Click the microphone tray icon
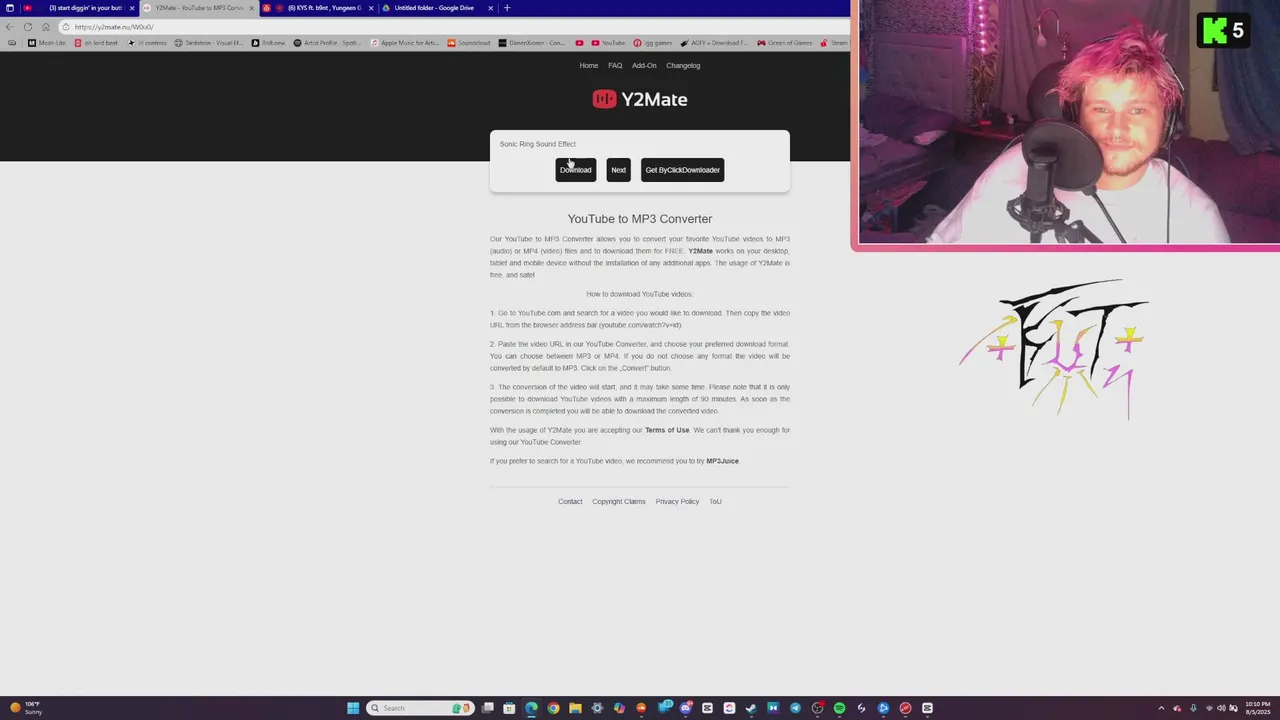The image size is (1280, 720). coord(1193,708)
